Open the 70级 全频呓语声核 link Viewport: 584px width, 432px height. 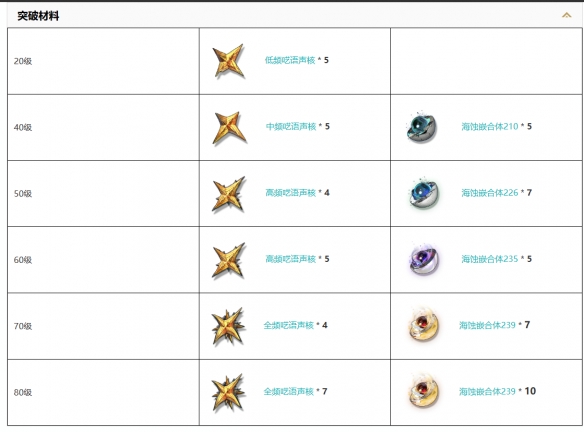click(x=289, y=325)
